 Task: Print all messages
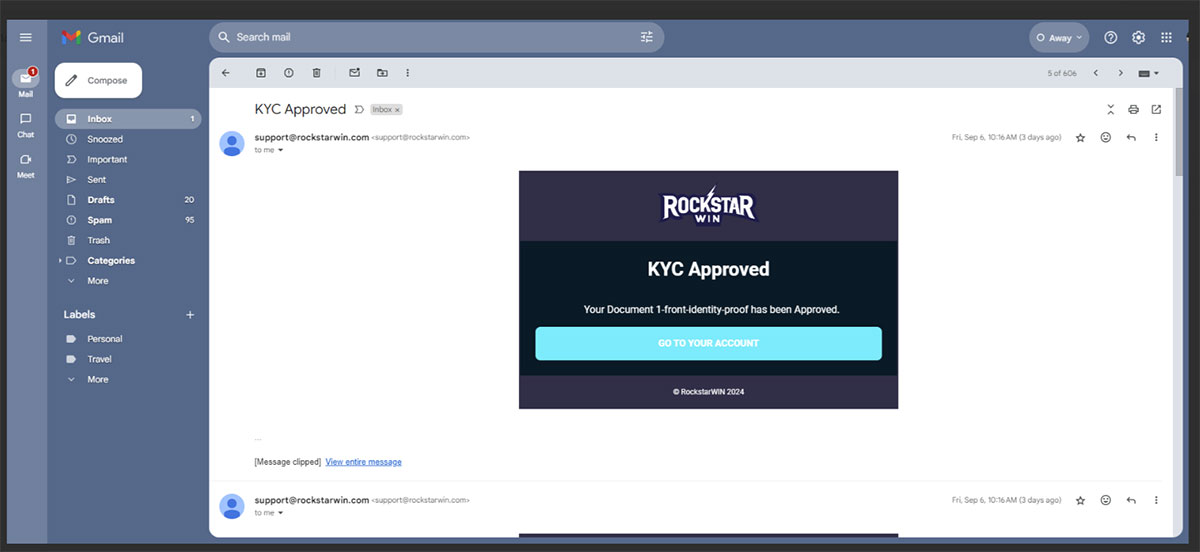coord(1133,109)
